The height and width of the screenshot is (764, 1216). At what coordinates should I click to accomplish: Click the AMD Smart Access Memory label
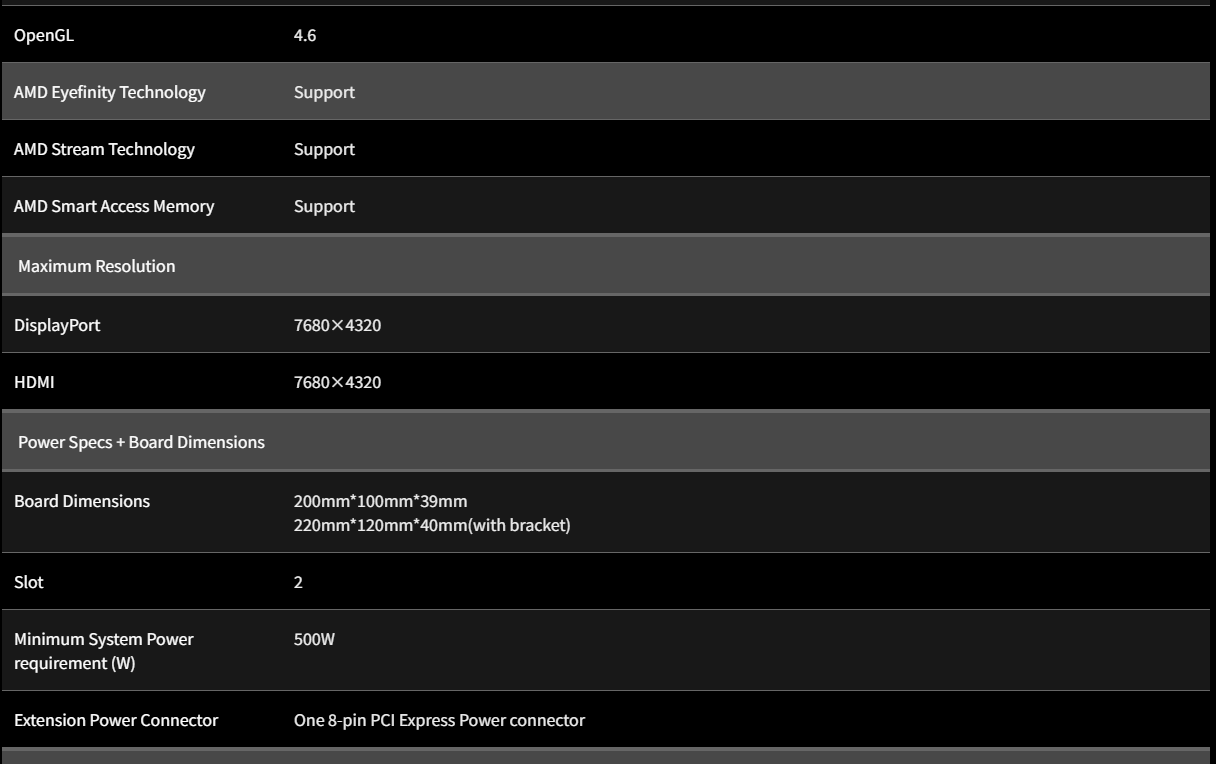[114, 206]
